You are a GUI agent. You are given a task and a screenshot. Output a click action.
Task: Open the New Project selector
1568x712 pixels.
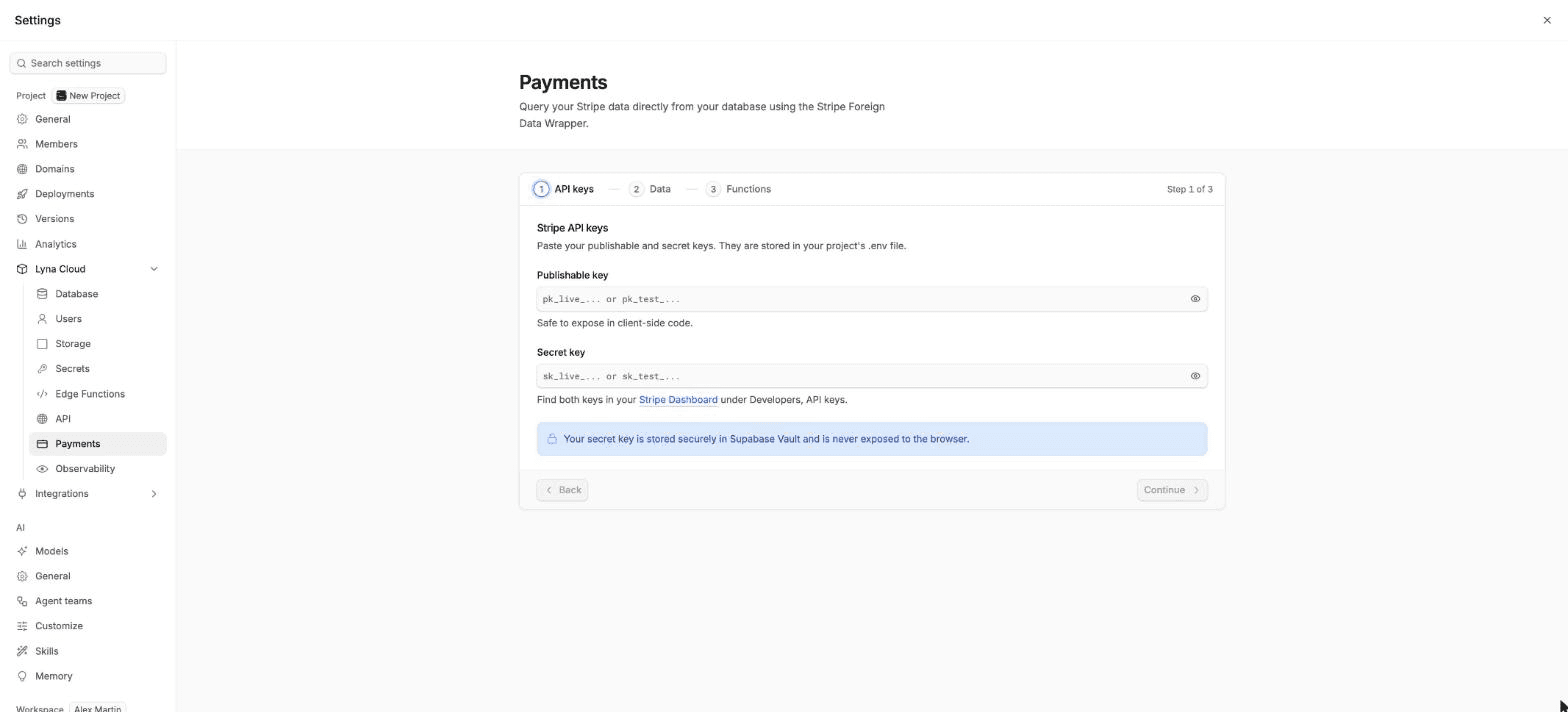tap(88, 96)
